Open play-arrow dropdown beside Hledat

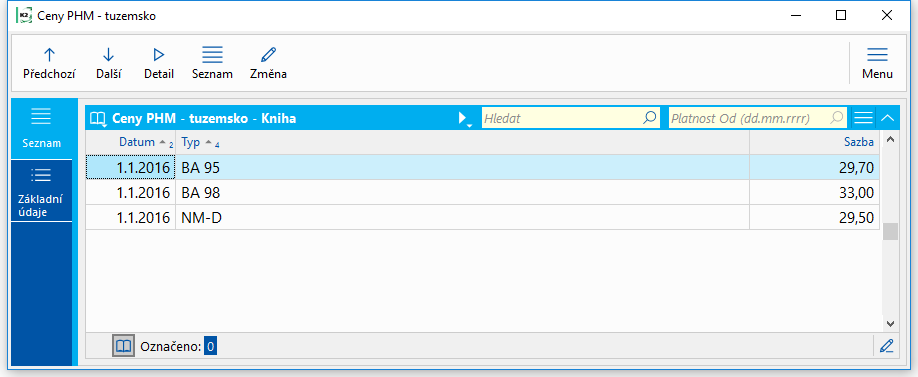[x=465, y=119]
